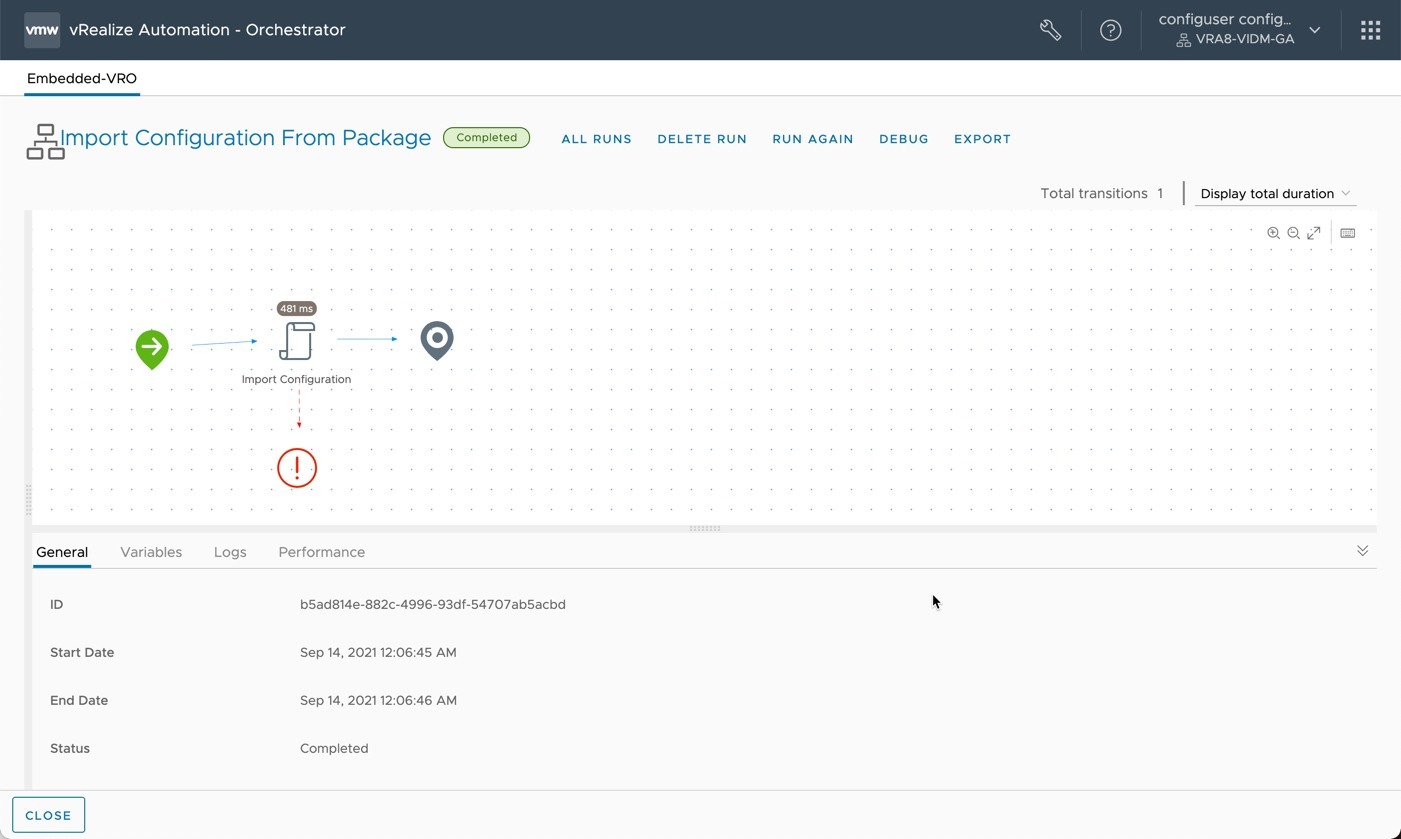This screenshot has width=1401, height=839.
Task: Click the End Date value
Action: (378, 700)
